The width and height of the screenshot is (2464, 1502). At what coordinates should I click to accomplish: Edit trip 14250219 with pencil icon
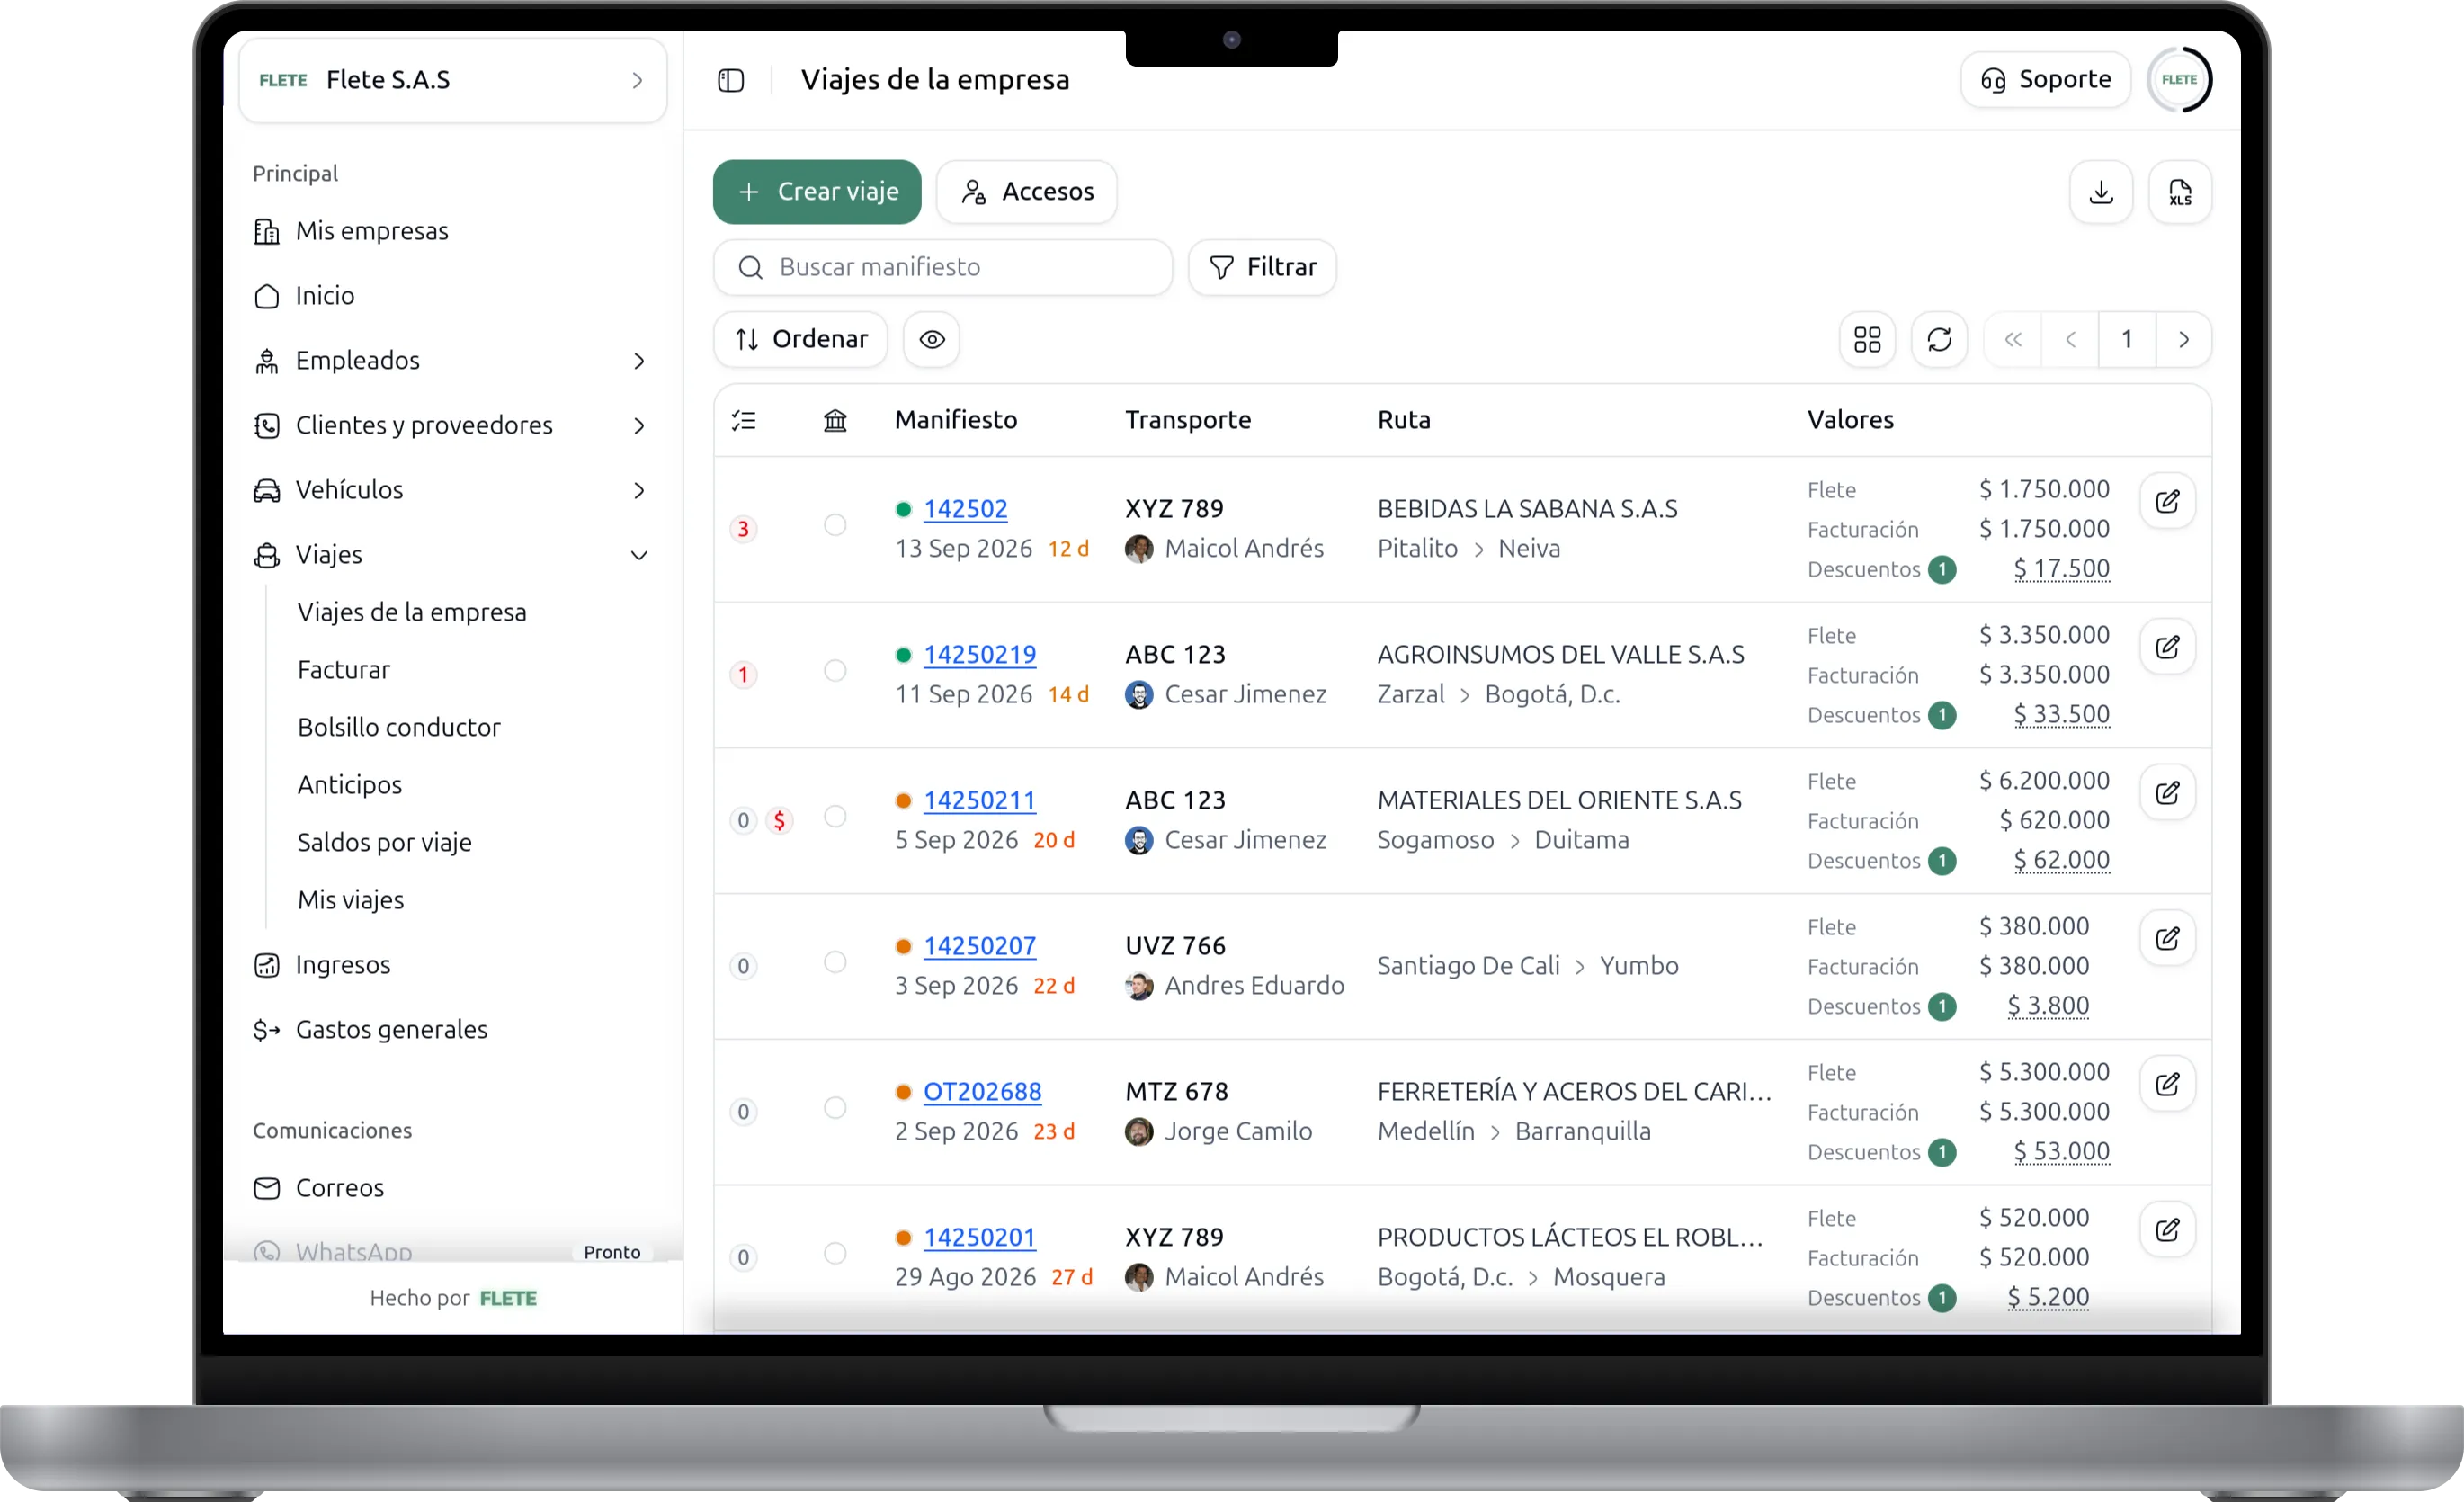coord(2167,648)
